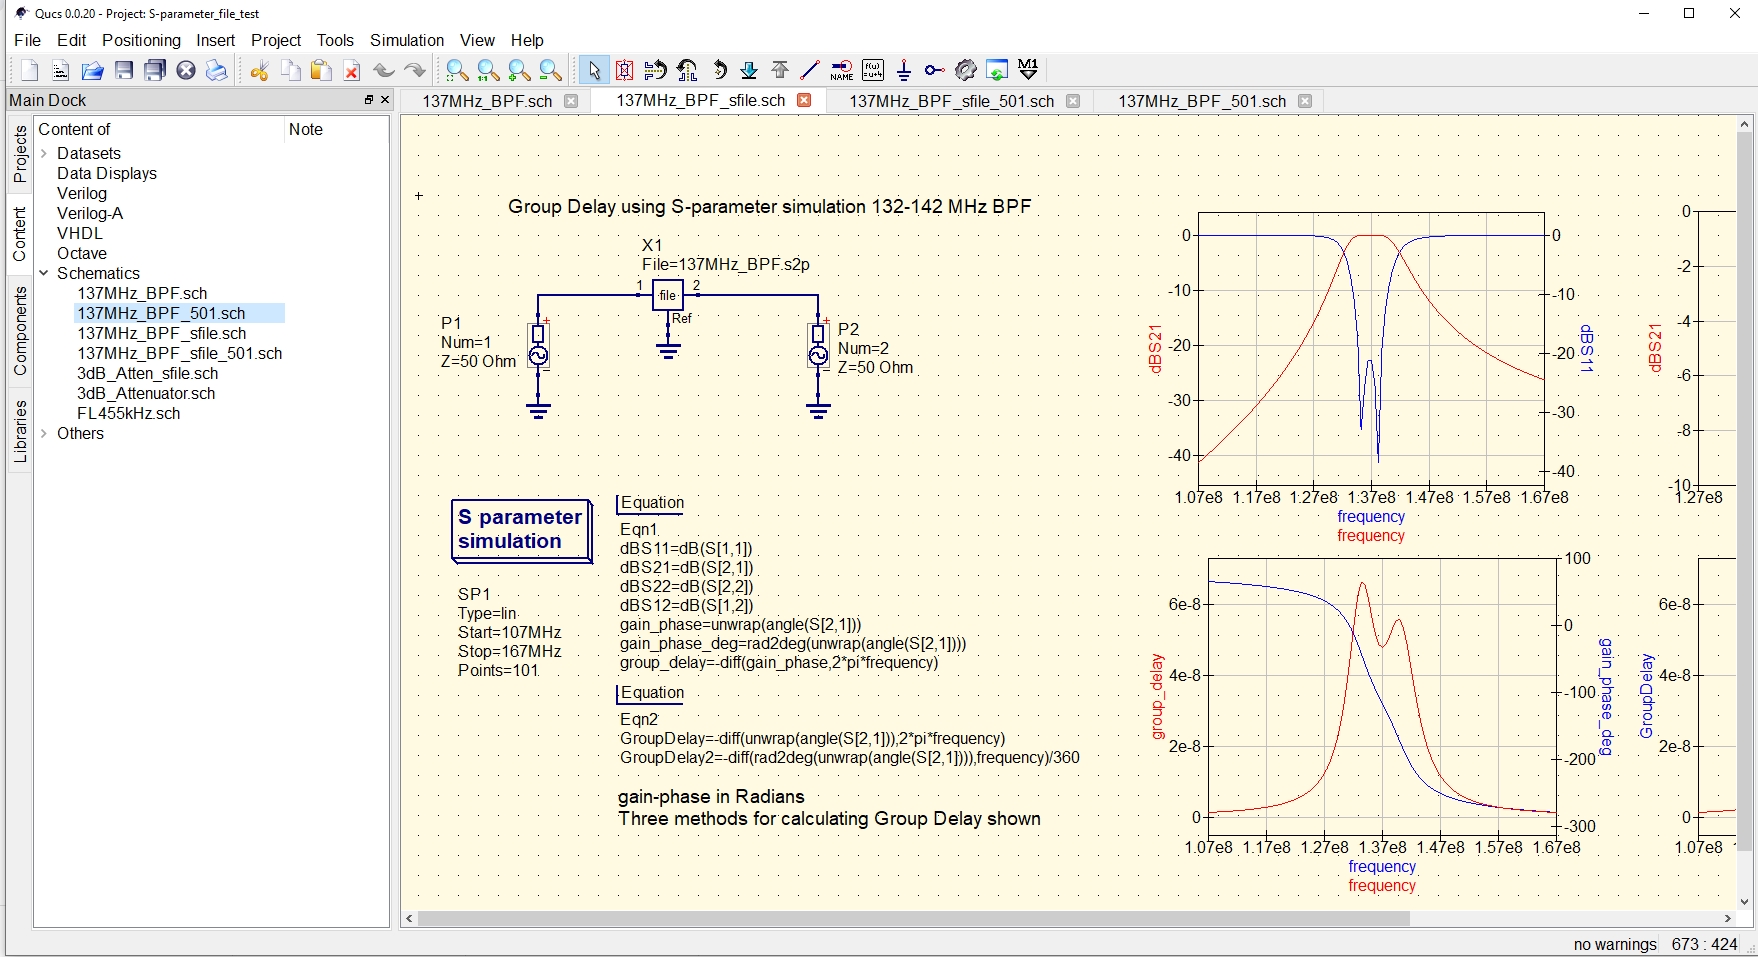Open FL455kHz.sch from the Content tree
The width and height of the screenshot is (1758, 957).
click(x=130, y=413)
